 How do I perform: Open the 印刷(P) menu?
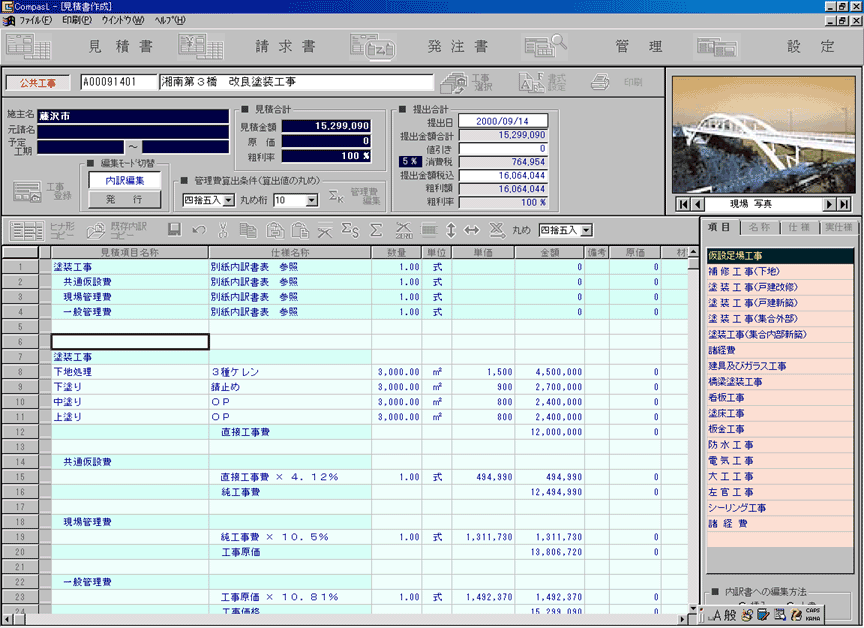click(77, 20)
